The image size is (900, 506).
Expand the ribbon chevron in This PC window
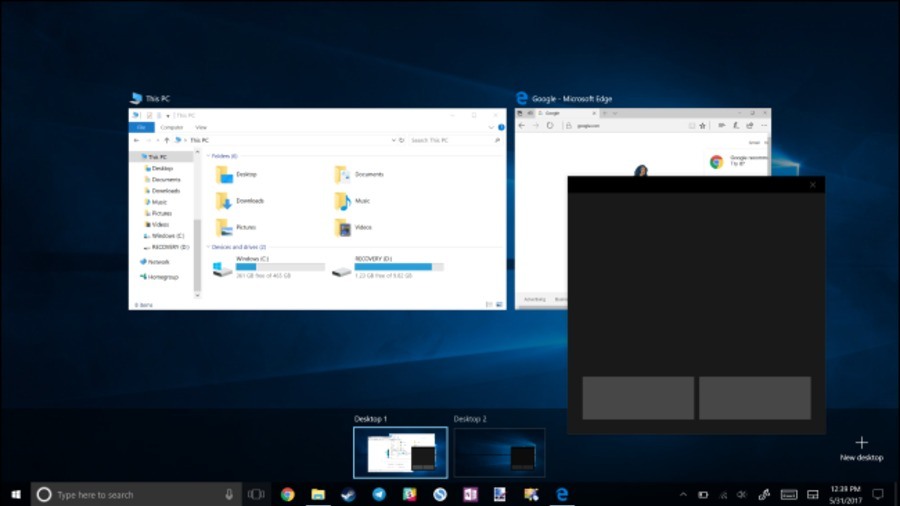(x=491, y=127)
